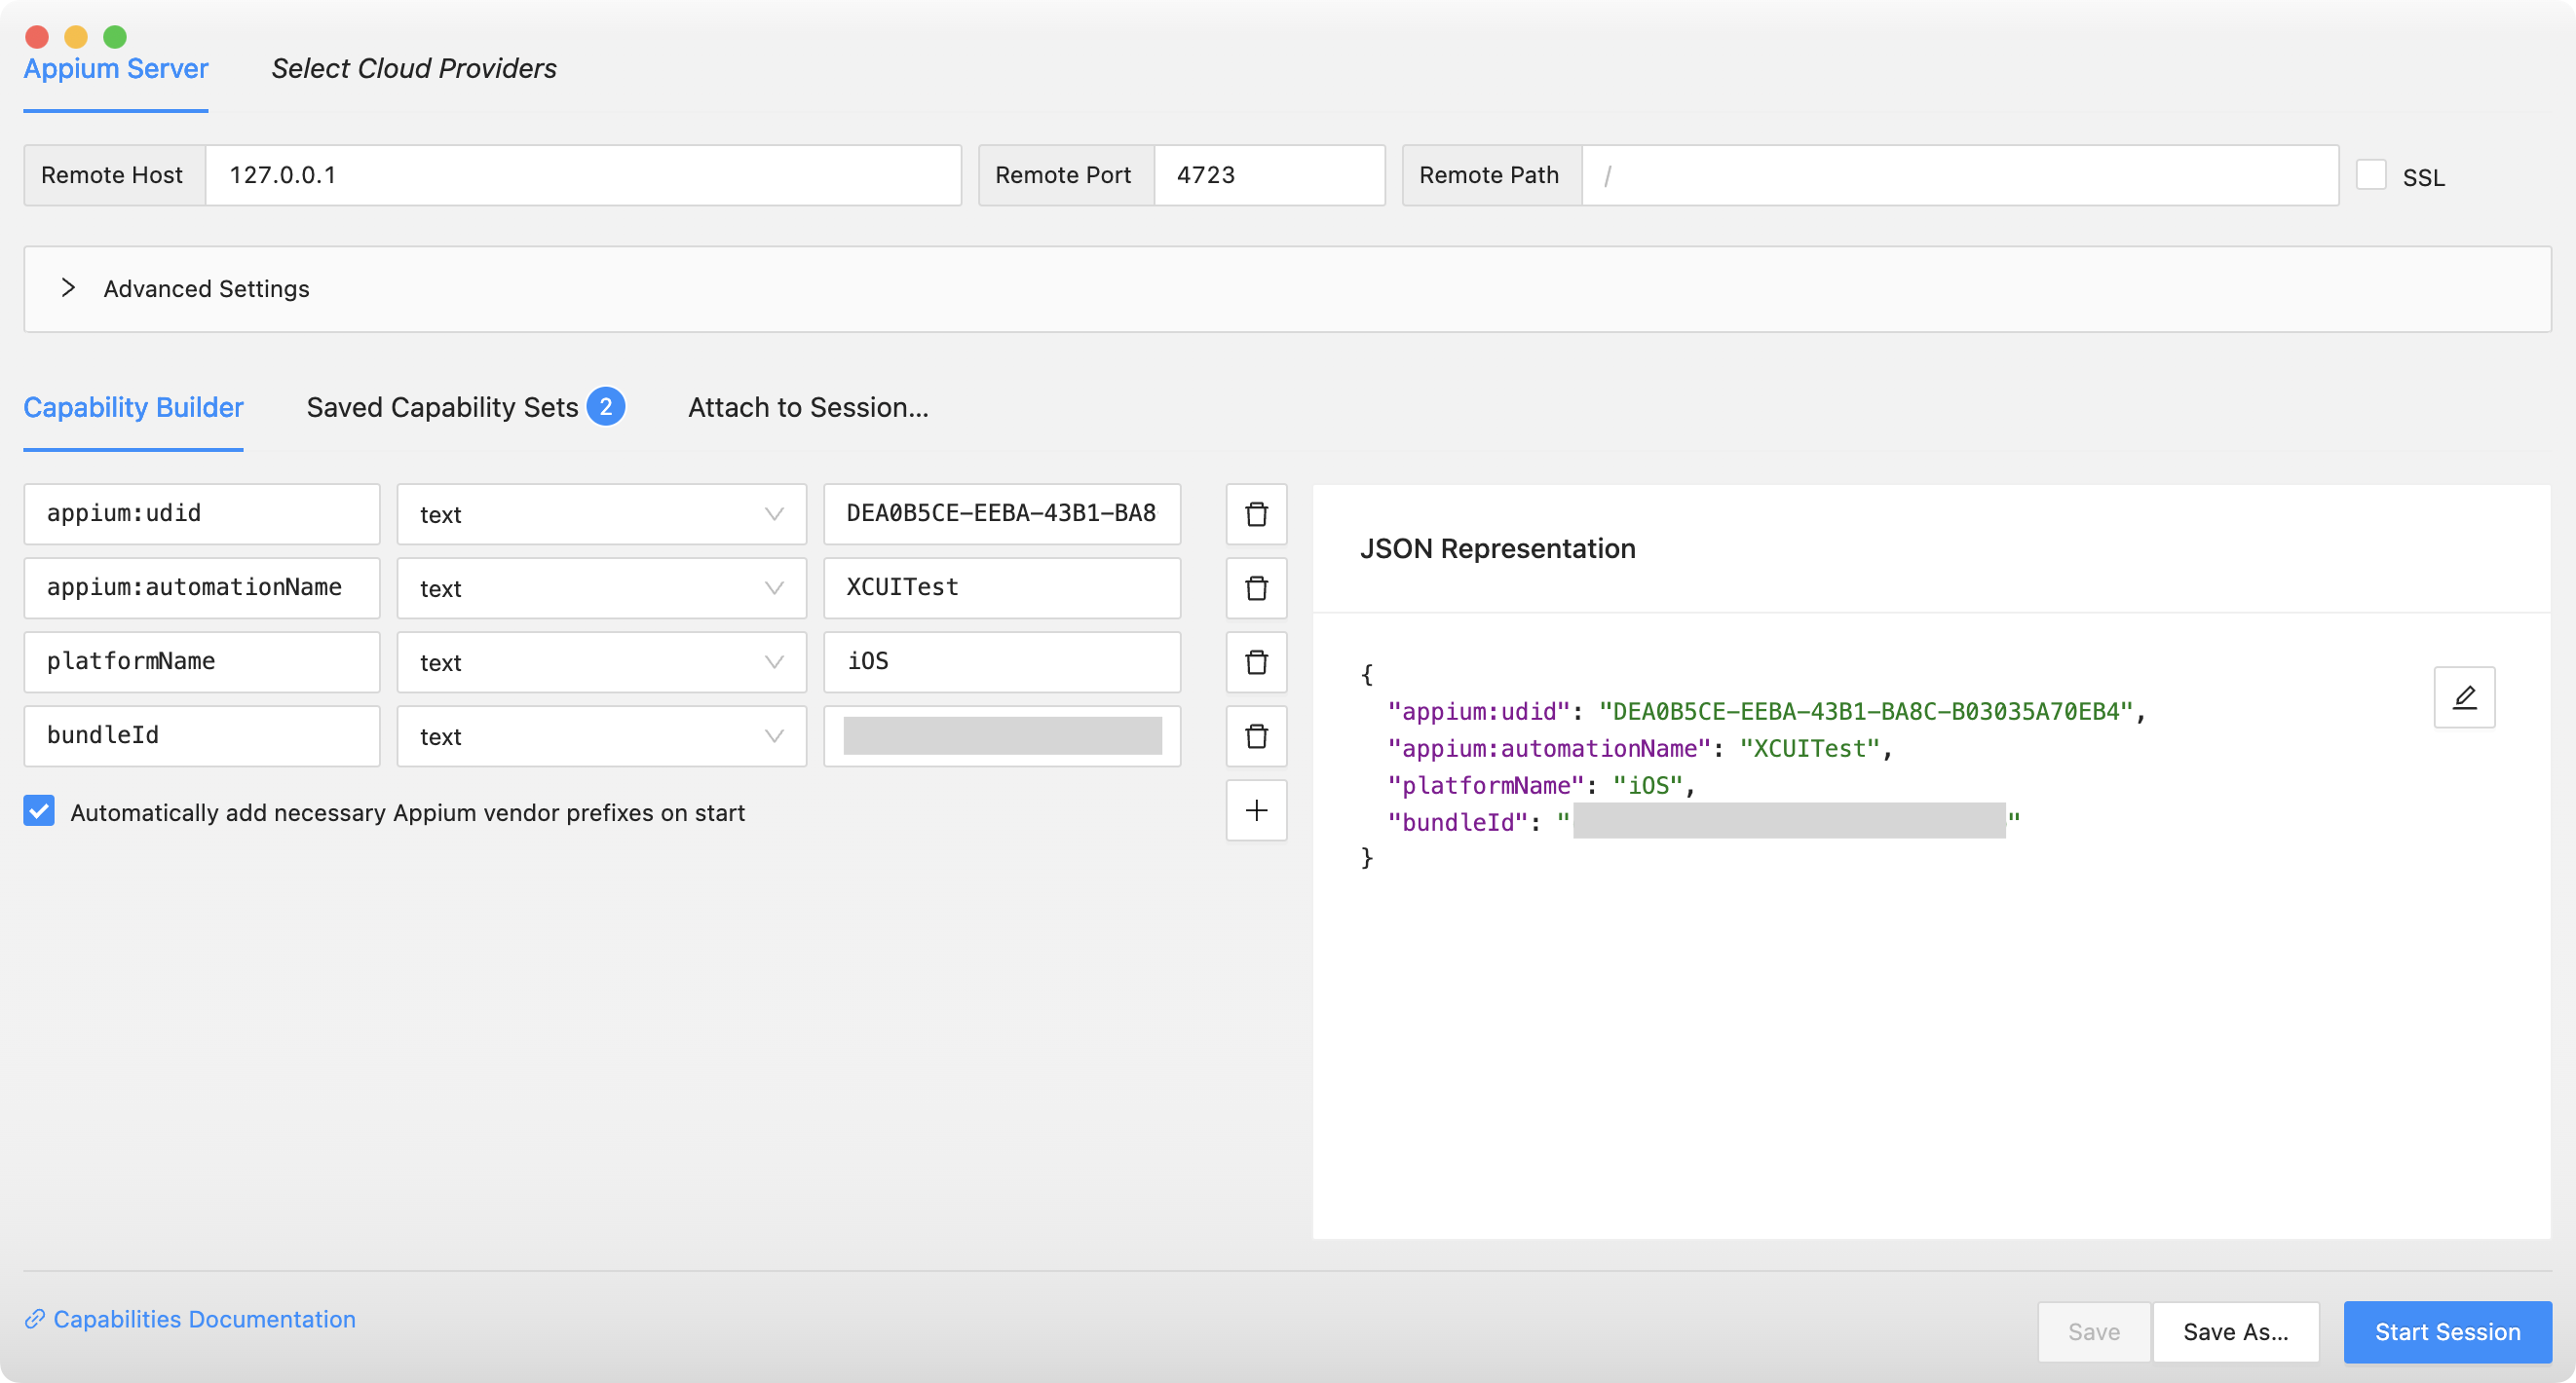Check the automatically add vendor prefixes checkbox
The image size is (2576, 1383).
click(x=41, y=812)
